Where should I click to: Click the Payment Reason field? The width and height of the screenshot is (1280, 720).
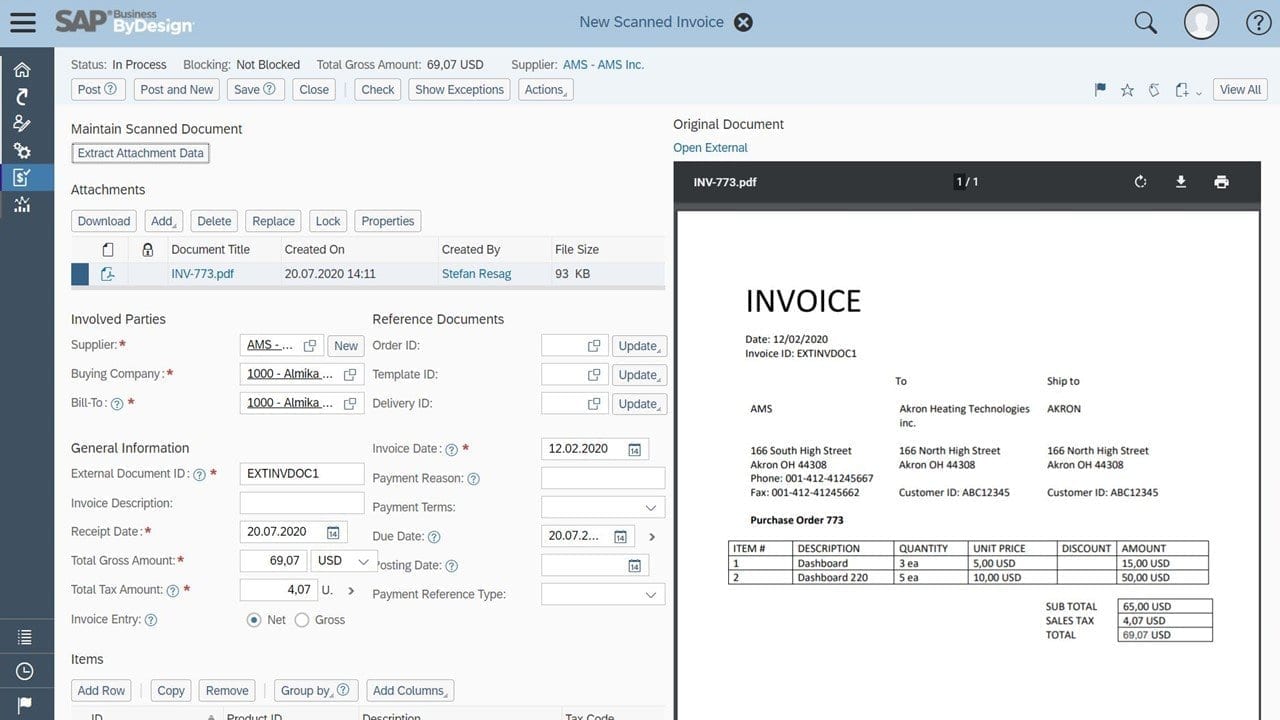tap(603, 478)
